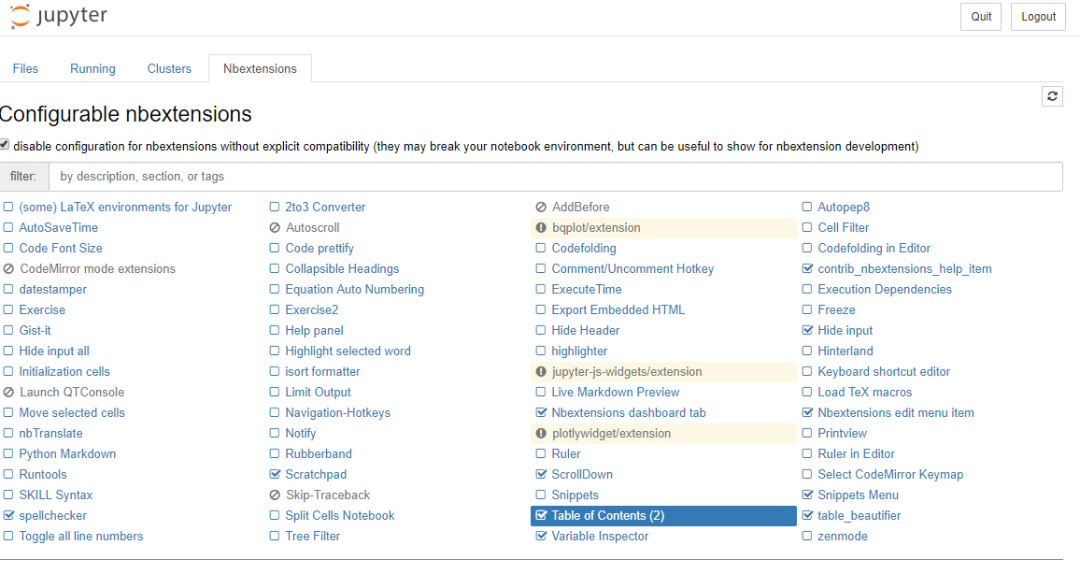Screen dimensions: 1080x574
Task: Click the disabled icon next to Autoscroll
Action: click(x=275, y=227)
